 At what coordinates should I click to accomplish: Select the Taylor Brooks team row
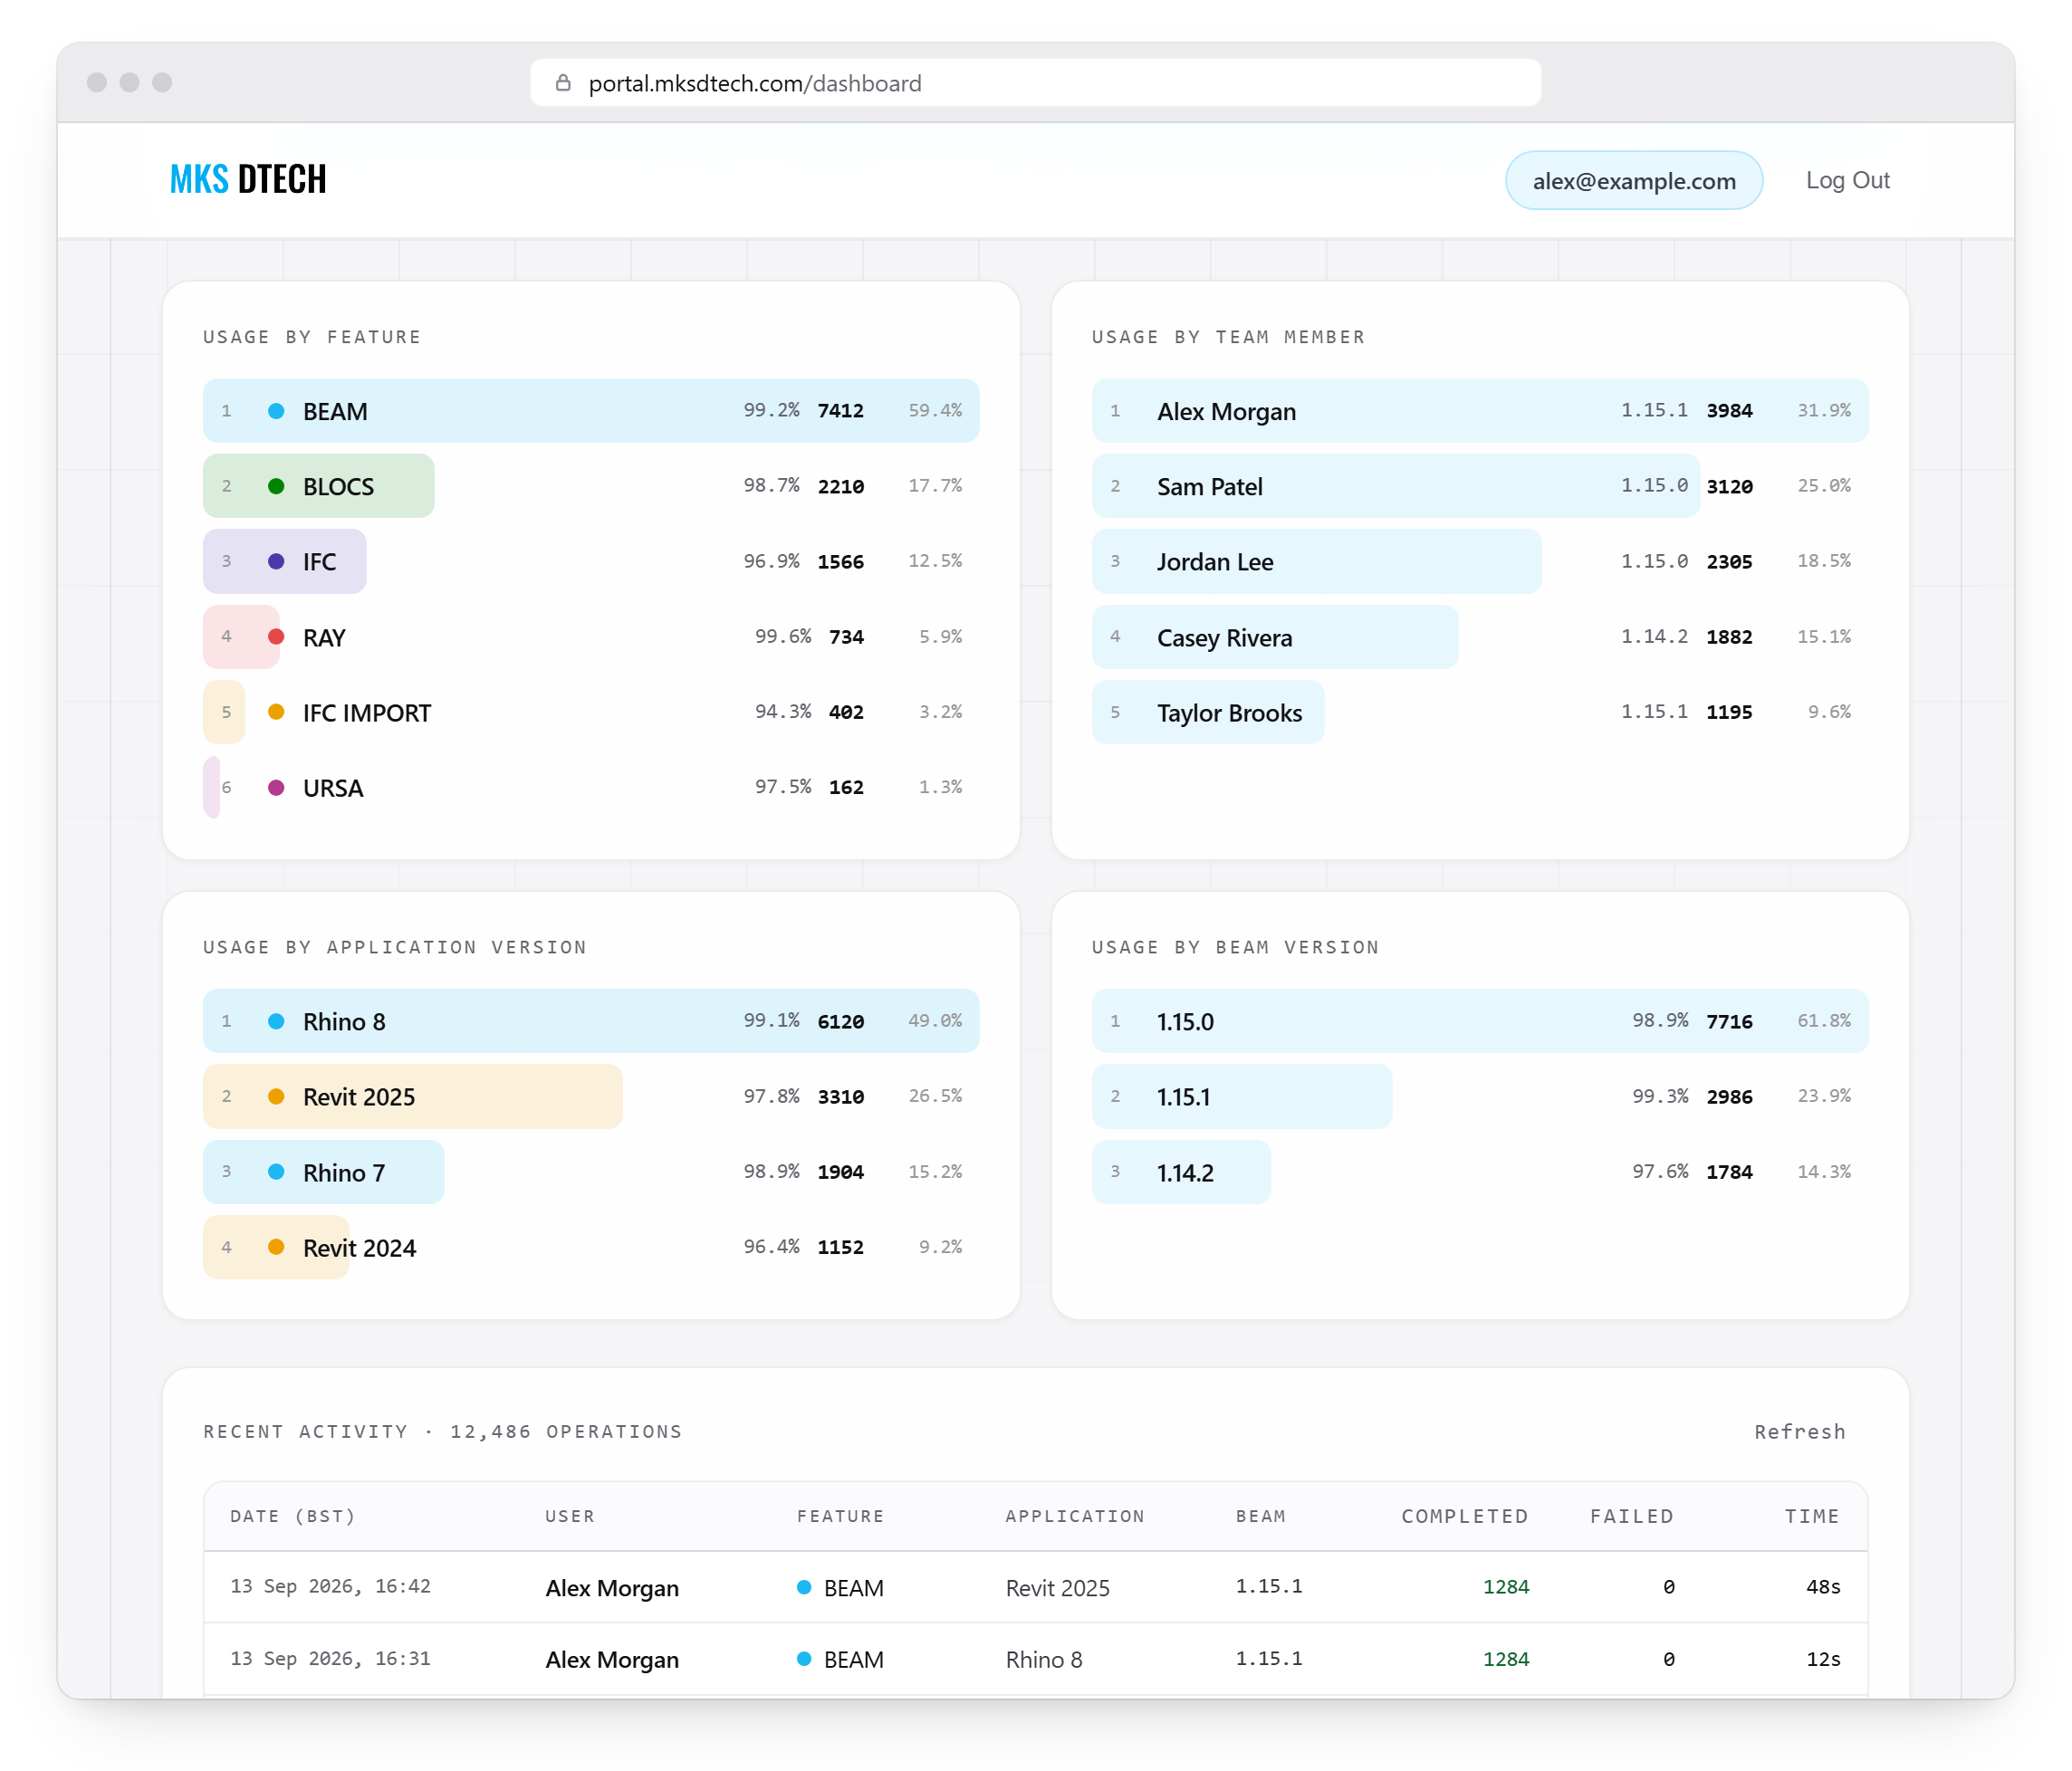pyautogui.click(x=1479, y=712)
